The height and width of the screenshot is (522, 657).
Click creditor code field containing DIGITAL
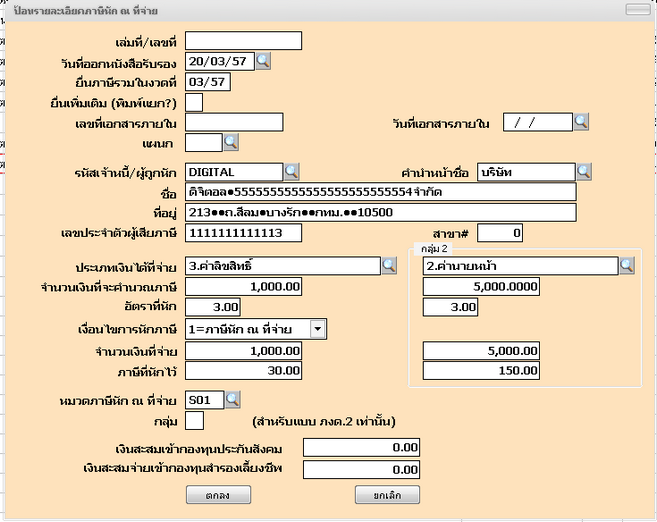(234, 172)
